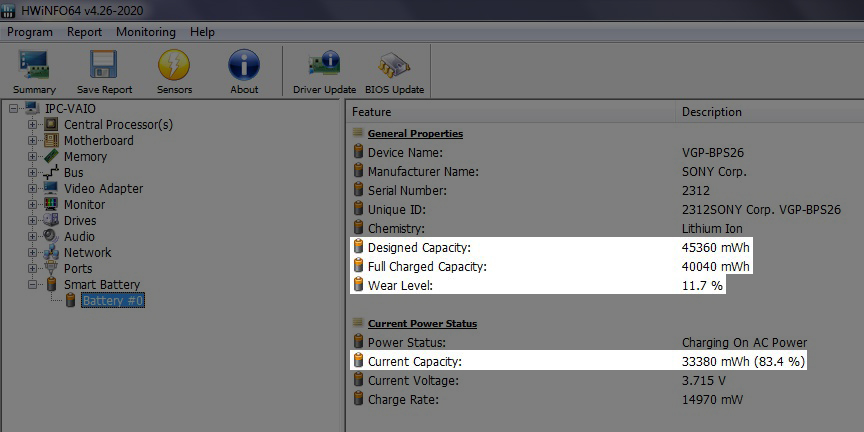Open the Monitoring menu
The width and height of the screenshot is (864, 432).
pyautogui.click(x=145, y=32)
